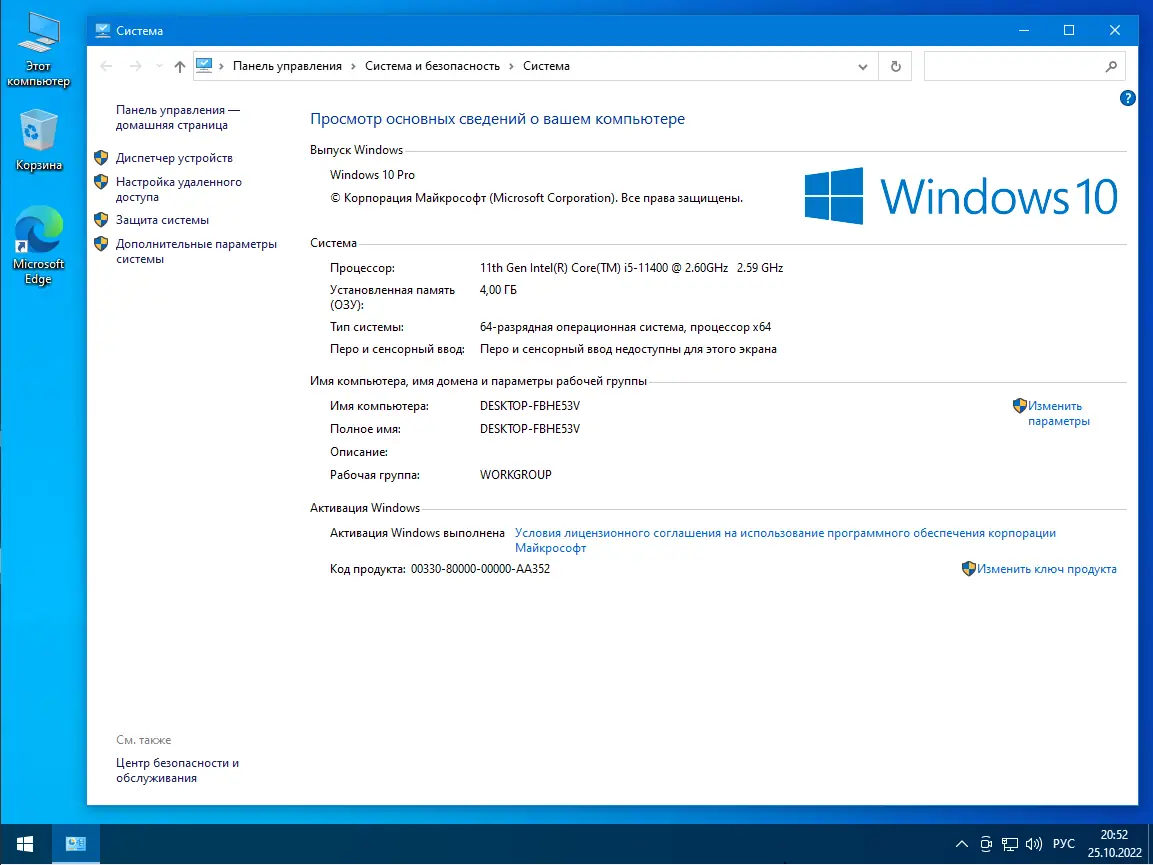The height and width of the screenshot is (865, 1153).
Task: Open Дополнительные параметры системы link
Action: [x=196, y=251]
